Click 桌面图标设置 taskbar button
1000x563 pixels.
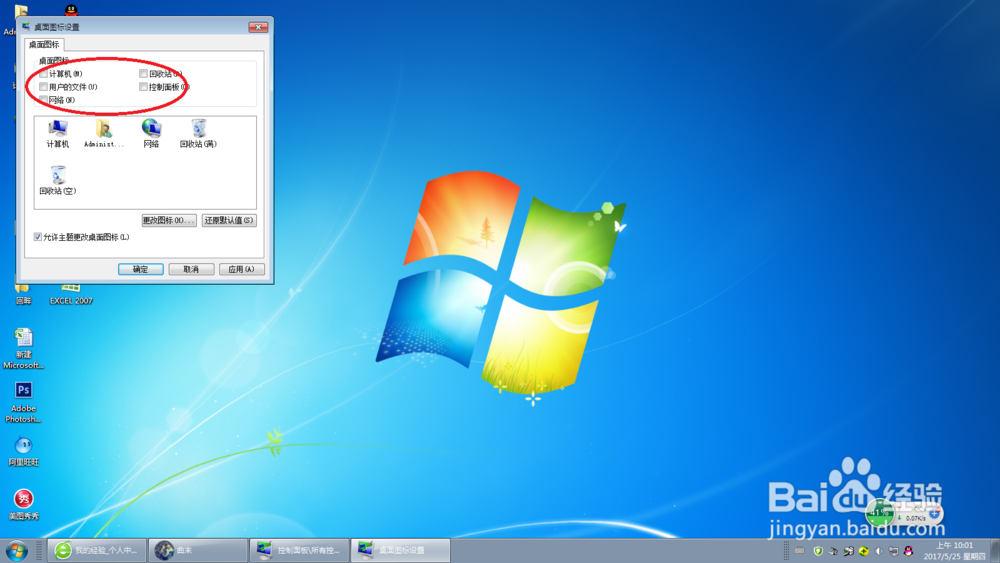click(401, 550)
